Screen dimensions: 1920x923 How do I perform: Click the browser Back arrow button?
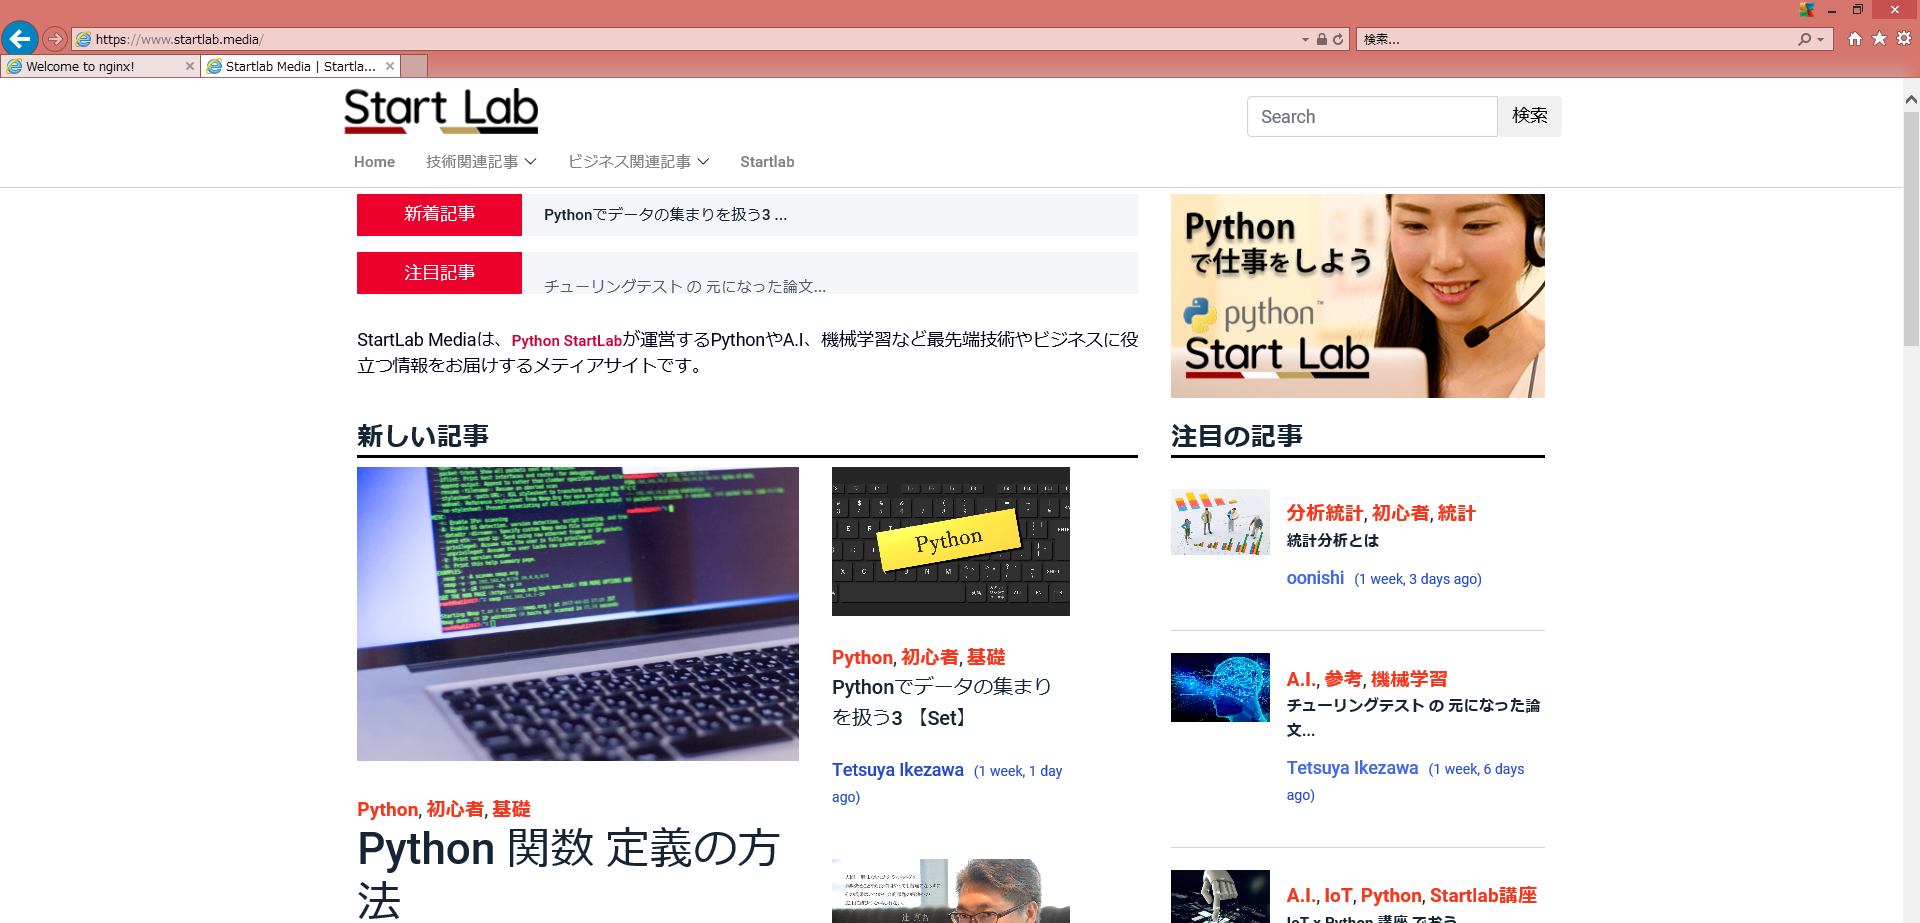point(20,39)
